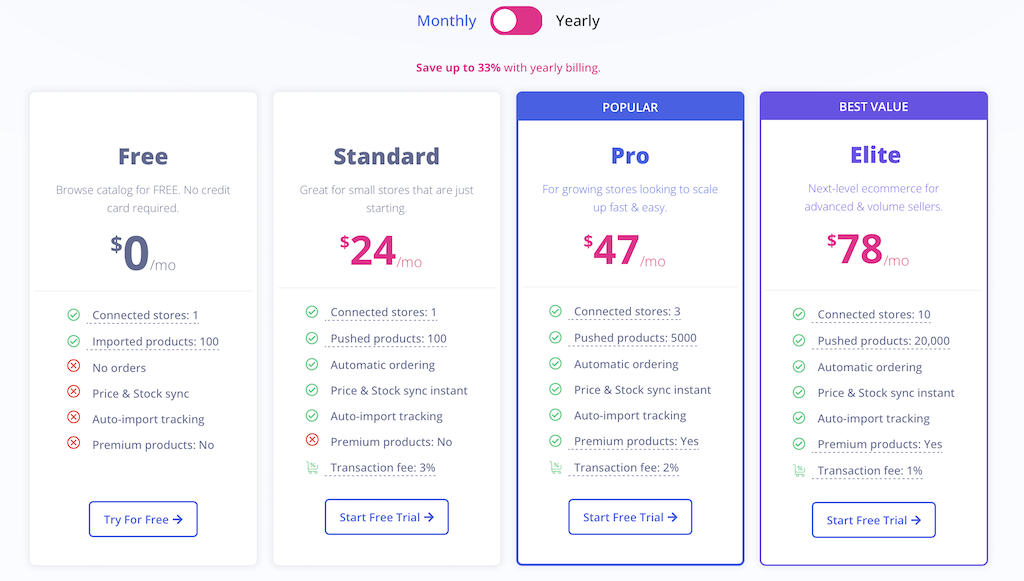Select the Yearly label
Screen dimensions: 1024x581
[578, 20]
